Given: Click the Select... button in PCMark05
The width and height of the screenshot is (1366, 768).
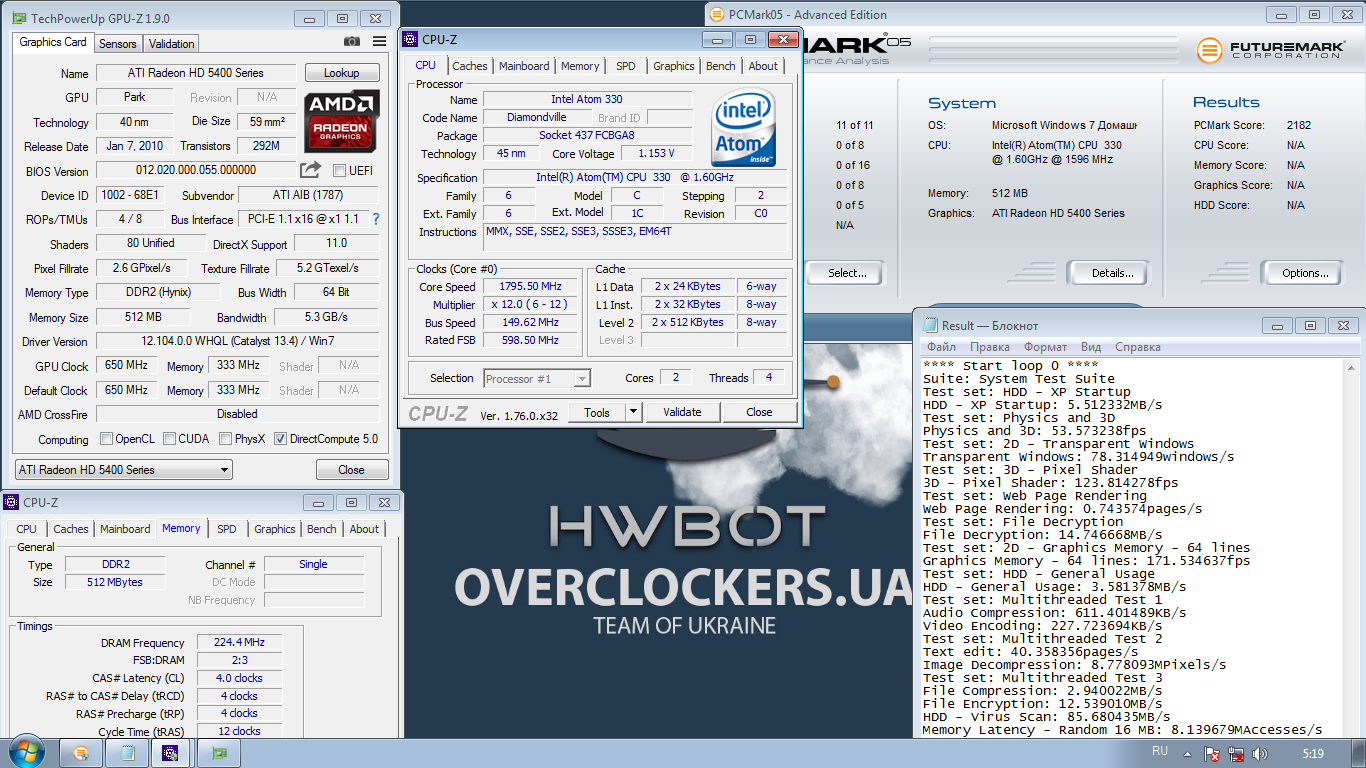Looking at the screenshot, I should click(847, 273).
